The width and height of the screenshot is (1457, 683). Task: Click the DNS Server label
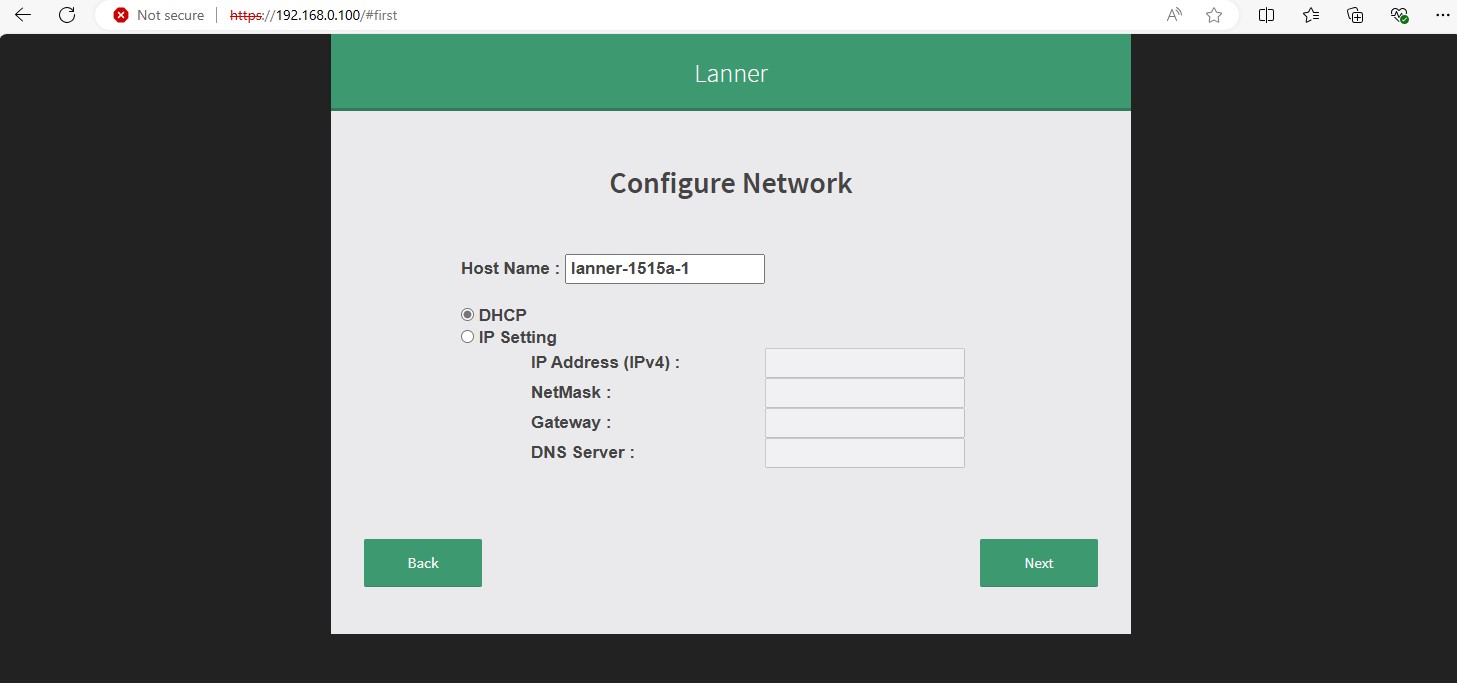(x=583, y=452)
